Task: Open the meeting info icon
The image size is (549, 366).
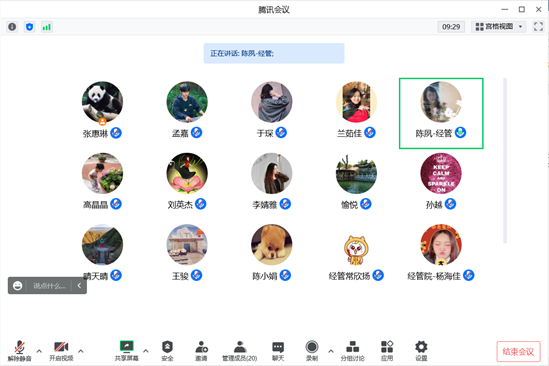Action: pyautogui.click(x=12, y=27)
